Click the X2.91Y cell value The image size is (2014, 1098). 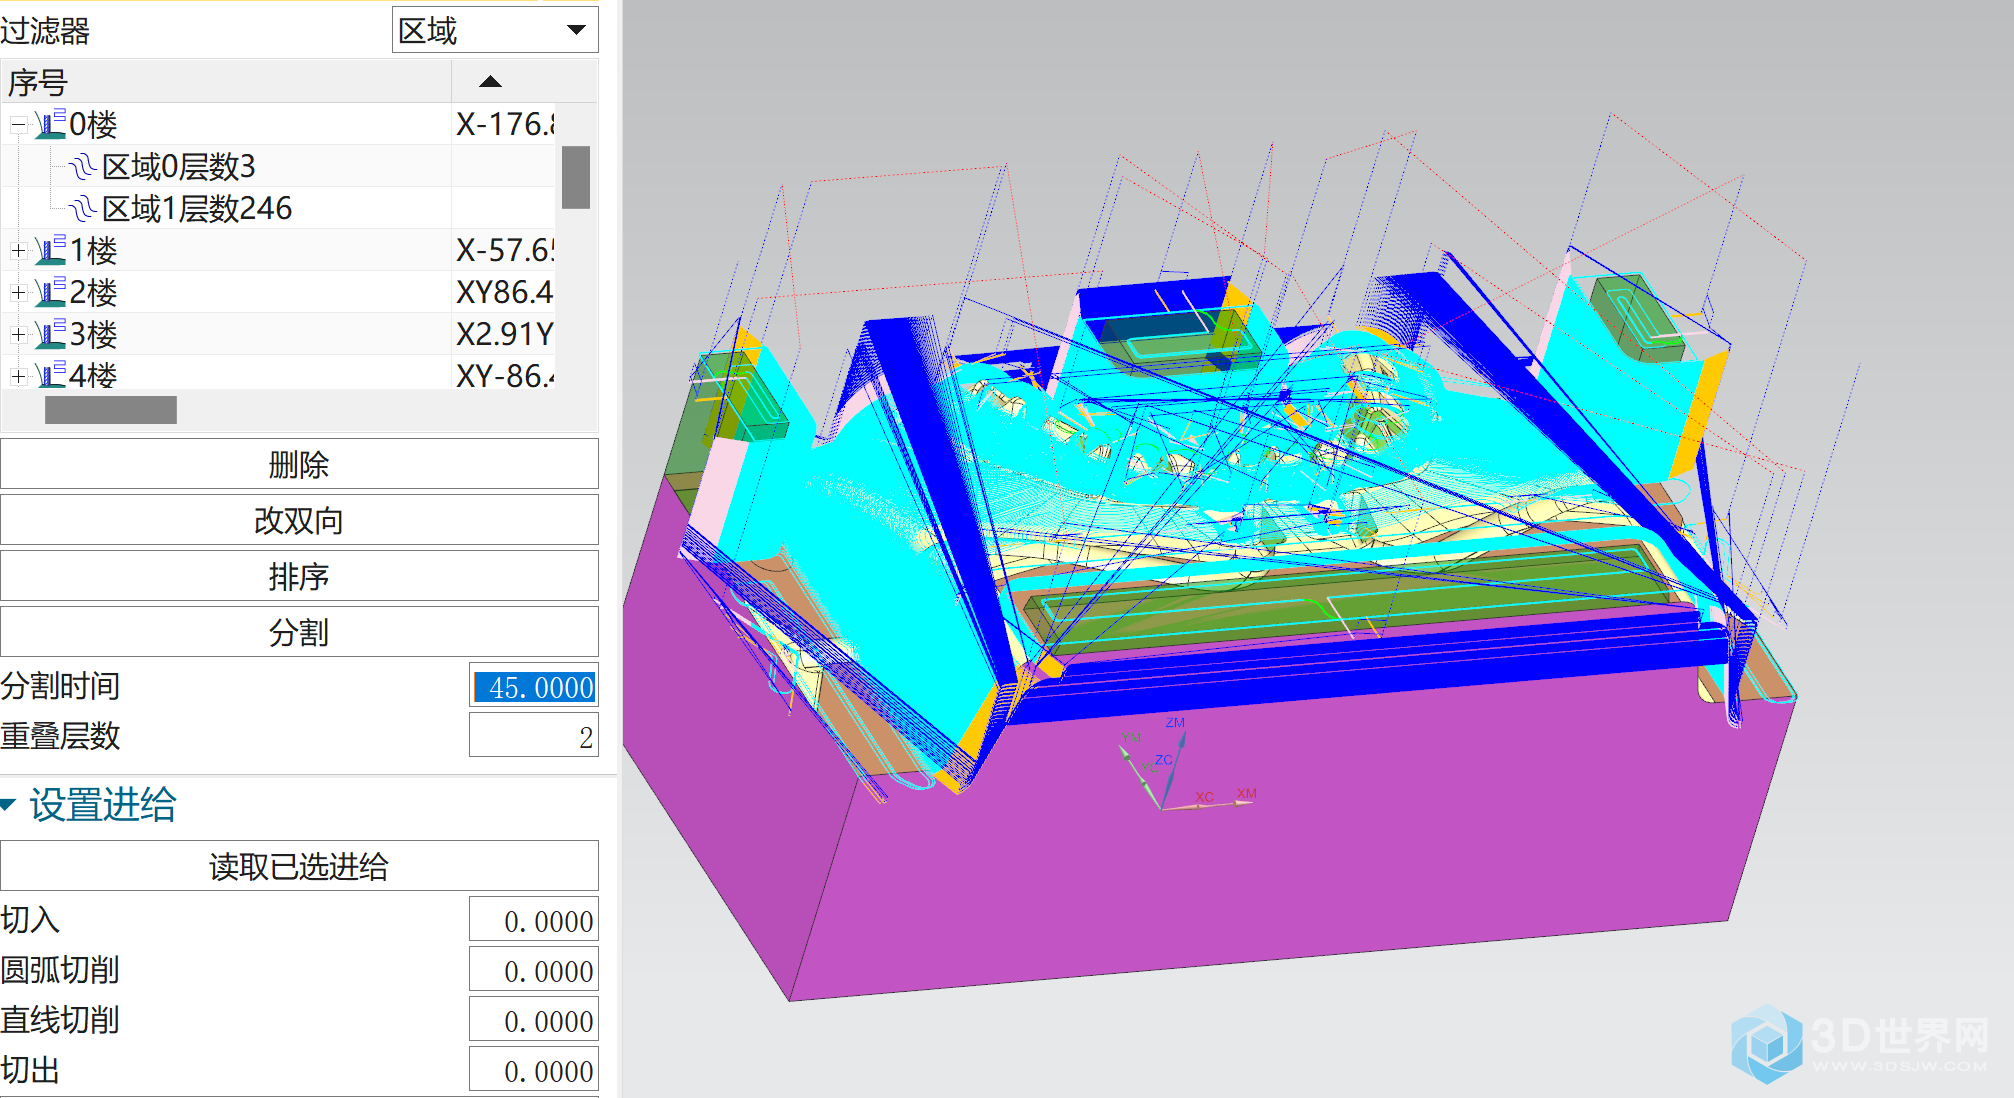[x=505, y=334]
